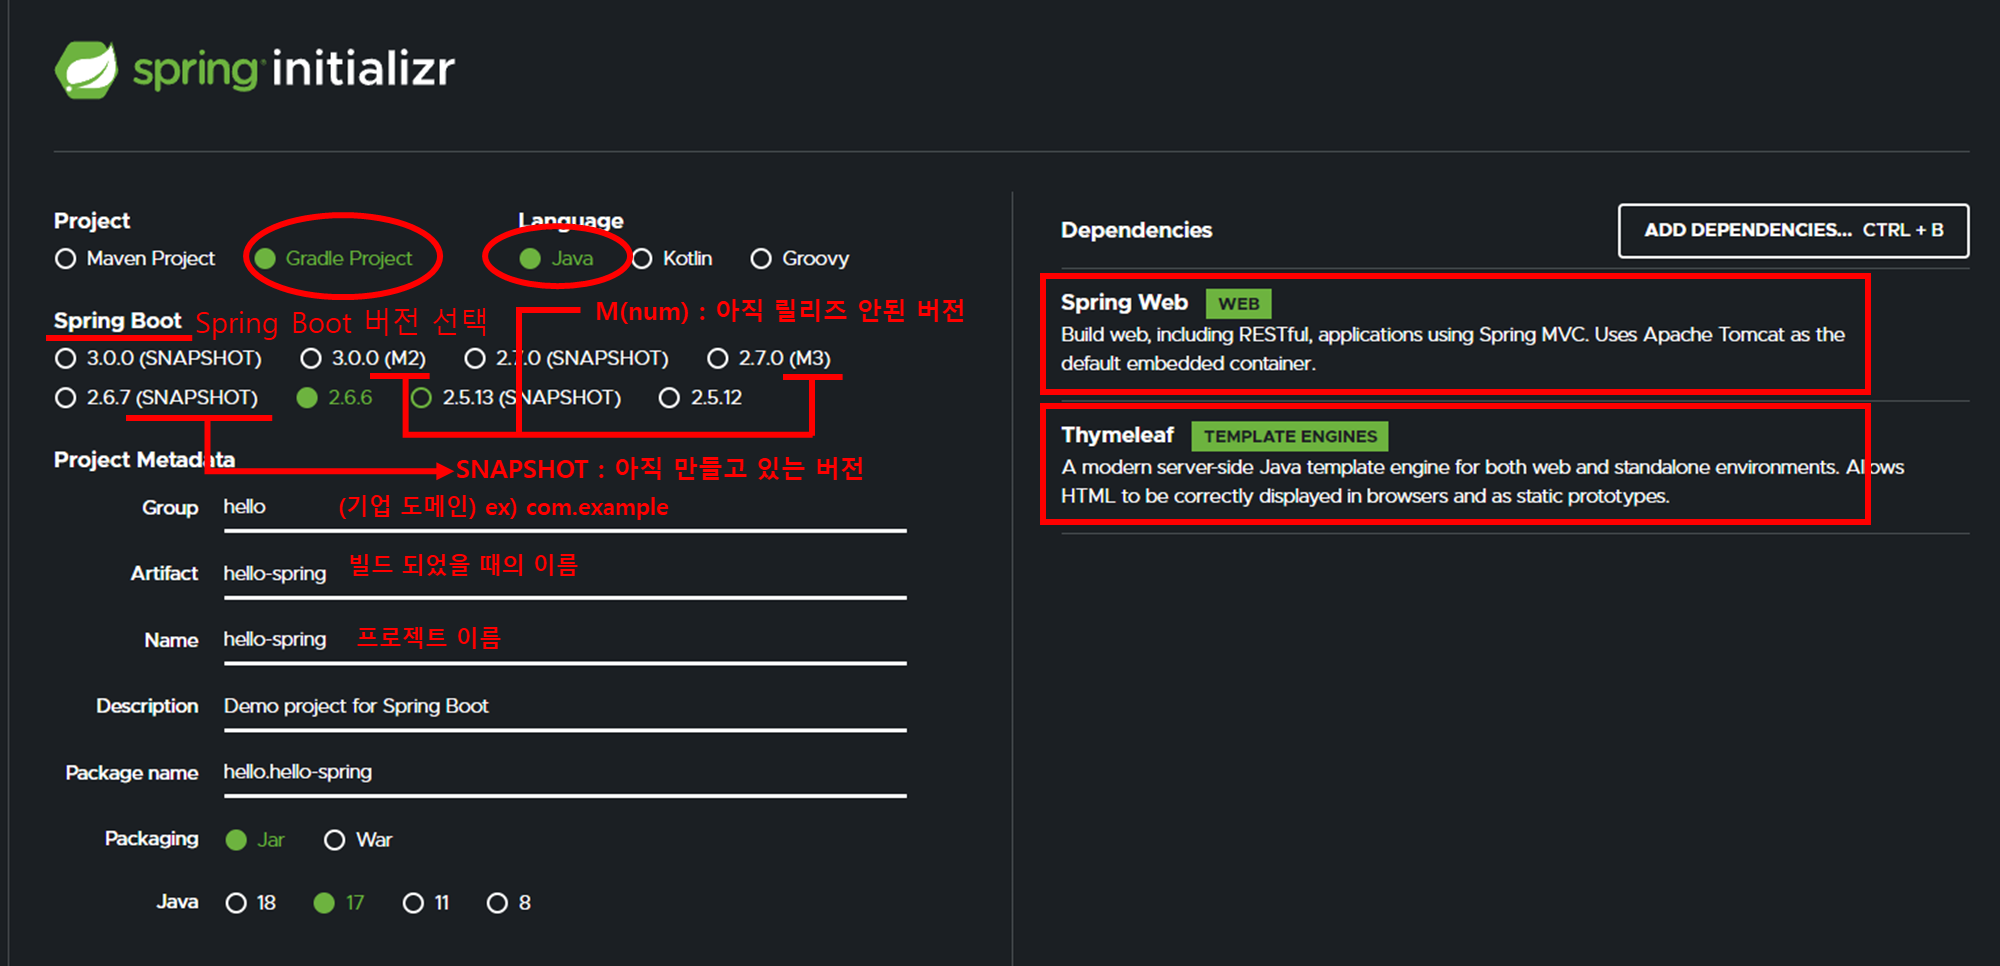
Task: Select Spring Boot 2.7.0 (SNAPSHOT)
Action: [x=566, y=358]
